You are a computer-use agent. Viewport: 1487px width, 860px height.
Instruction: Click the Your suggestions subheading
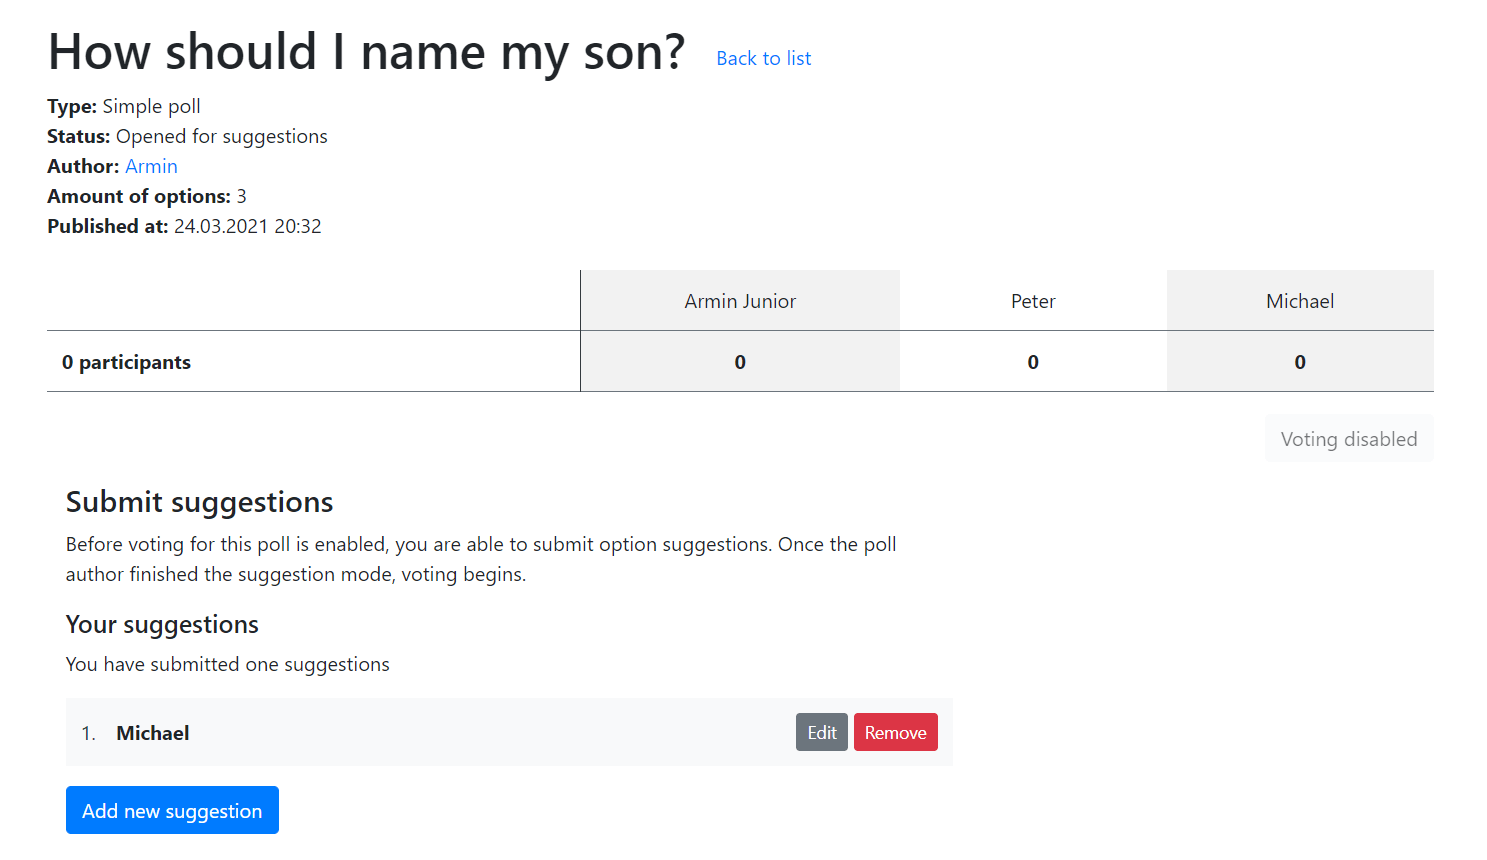pos(162,625)
